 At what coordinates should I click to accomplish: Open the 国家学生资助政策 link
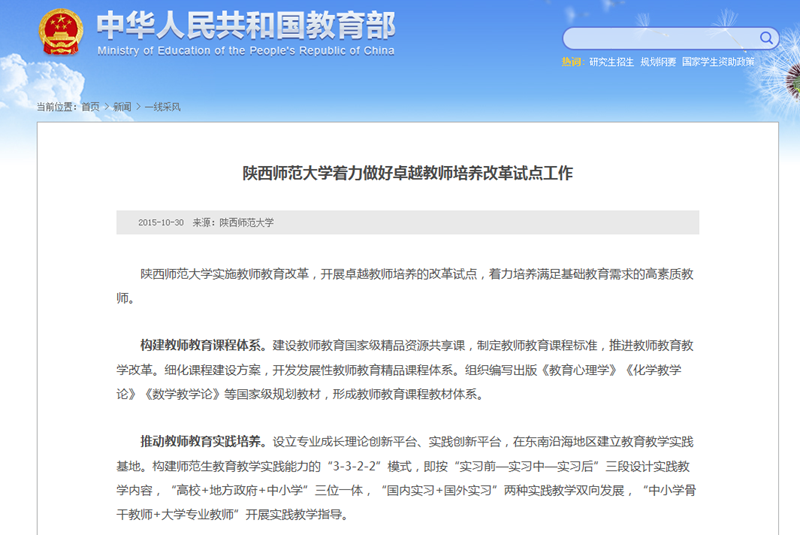coord(718,62)
